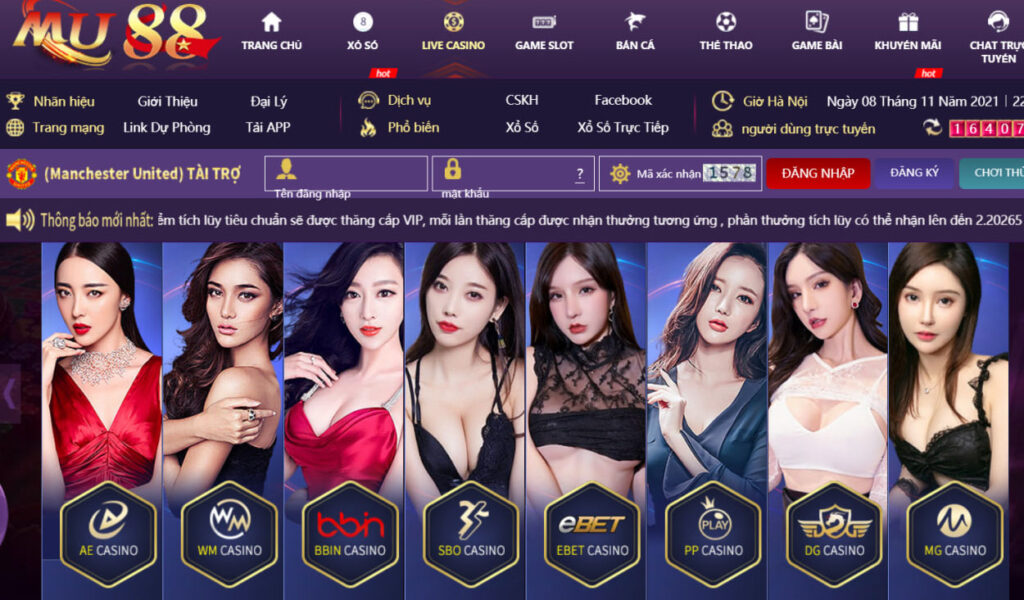Click the MU88 logo
Screen dimensions: 1024x600
114,34
